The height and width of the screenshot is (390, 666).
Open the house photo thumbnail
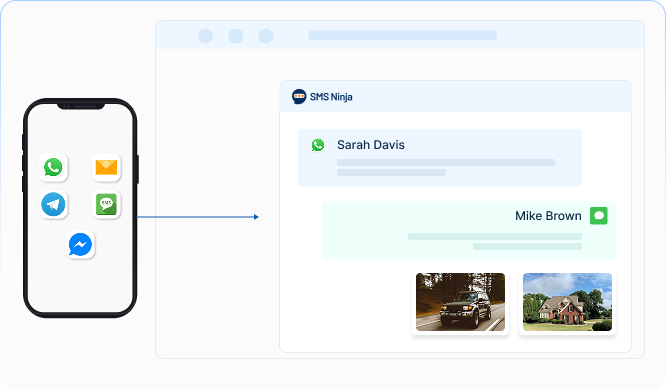click(567, 302)
